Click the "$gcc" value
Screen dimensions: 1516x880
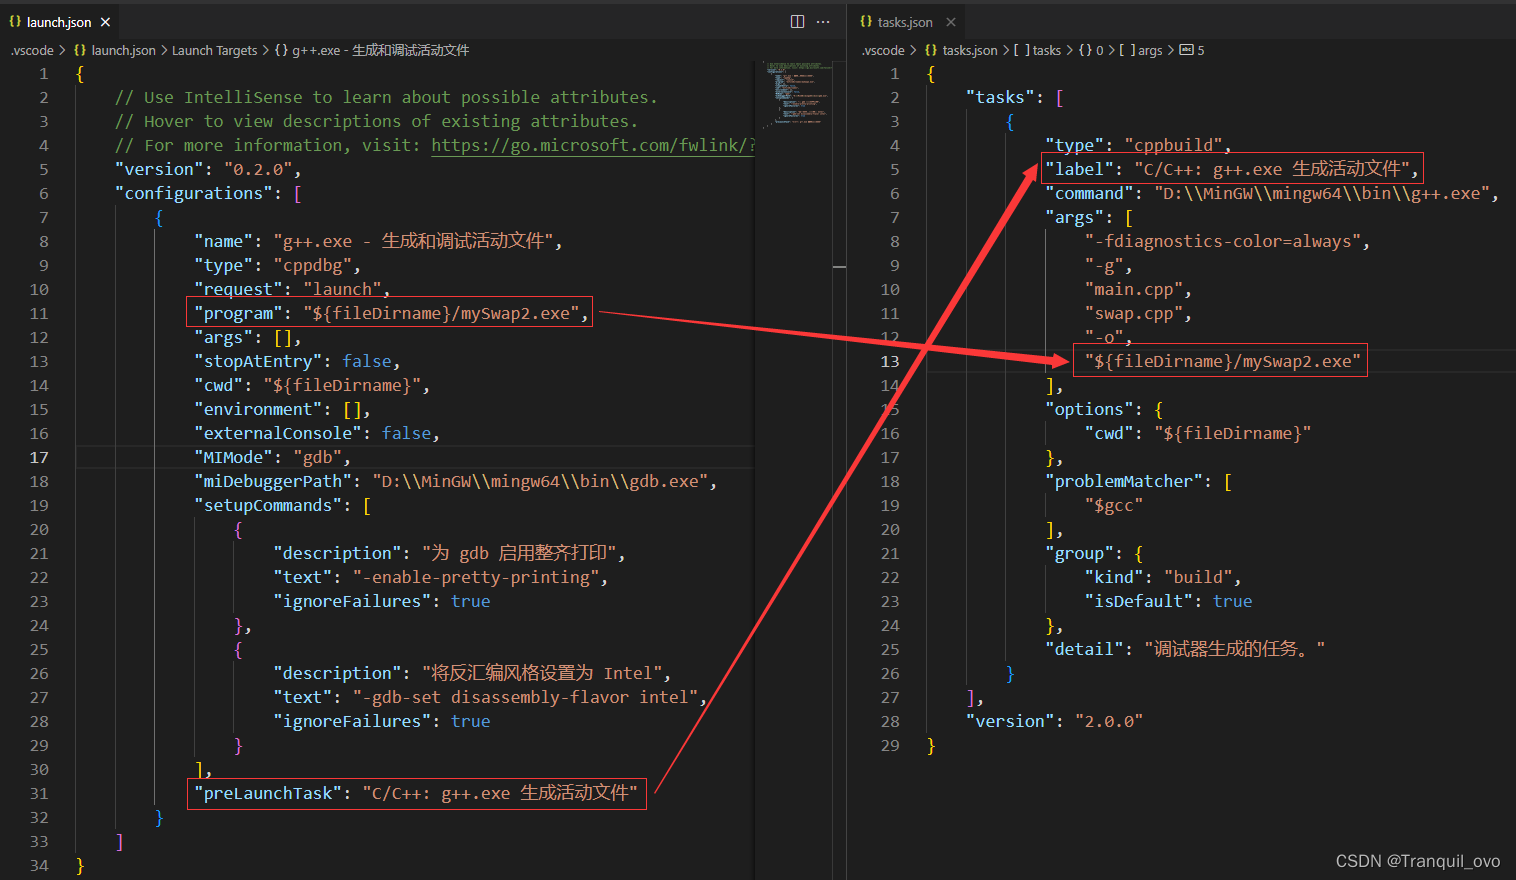1114,505
